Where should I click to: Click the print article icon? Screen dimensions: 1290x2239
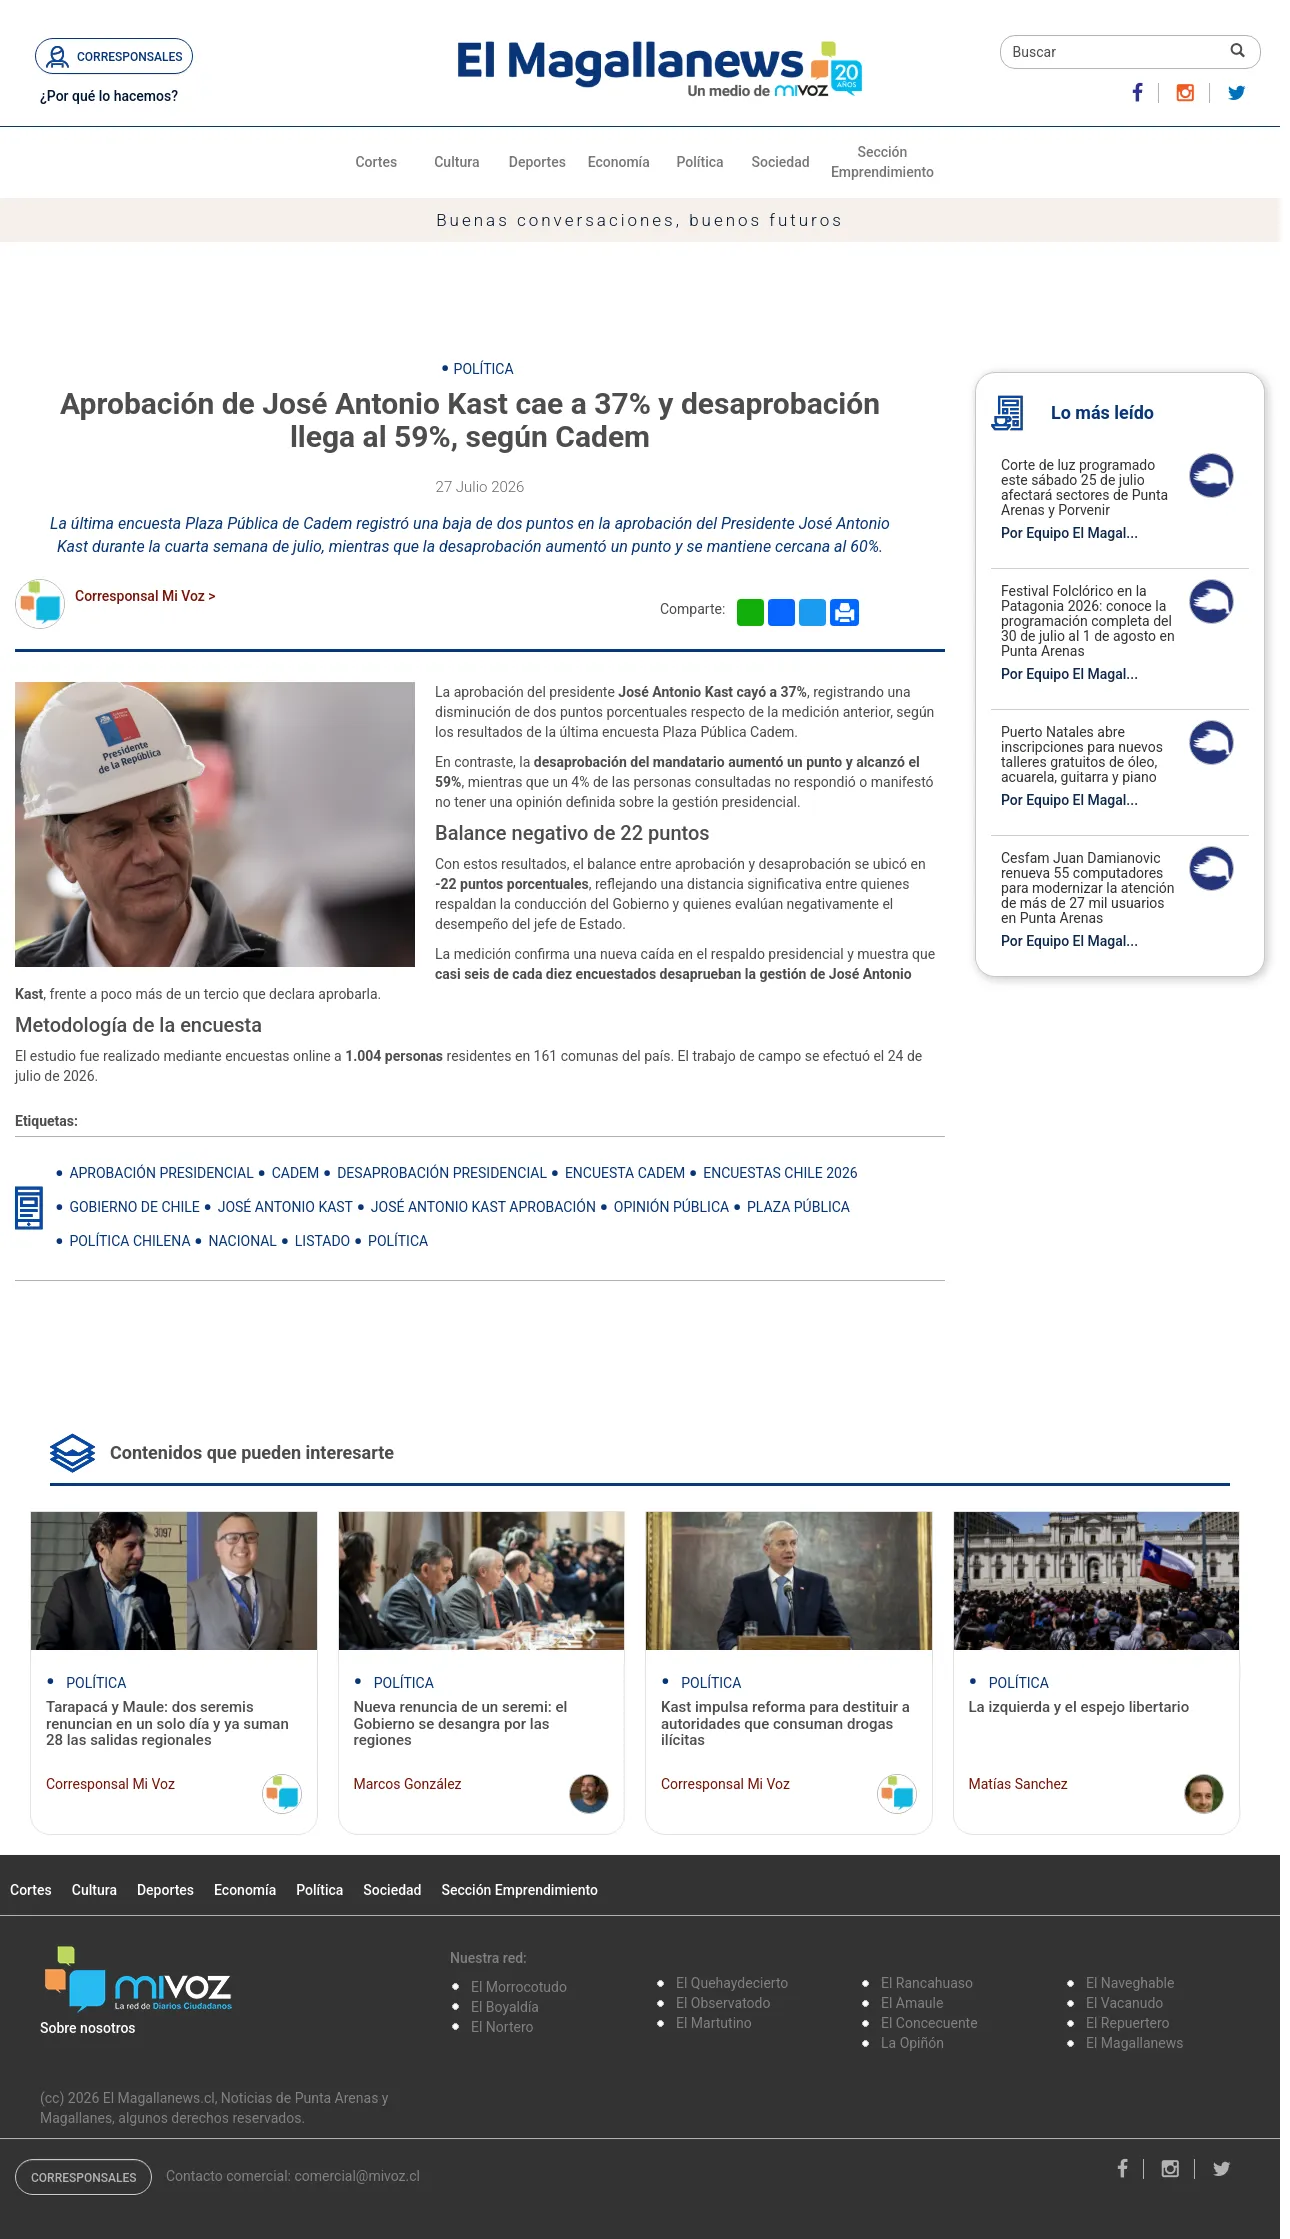(x=845, y=612)
